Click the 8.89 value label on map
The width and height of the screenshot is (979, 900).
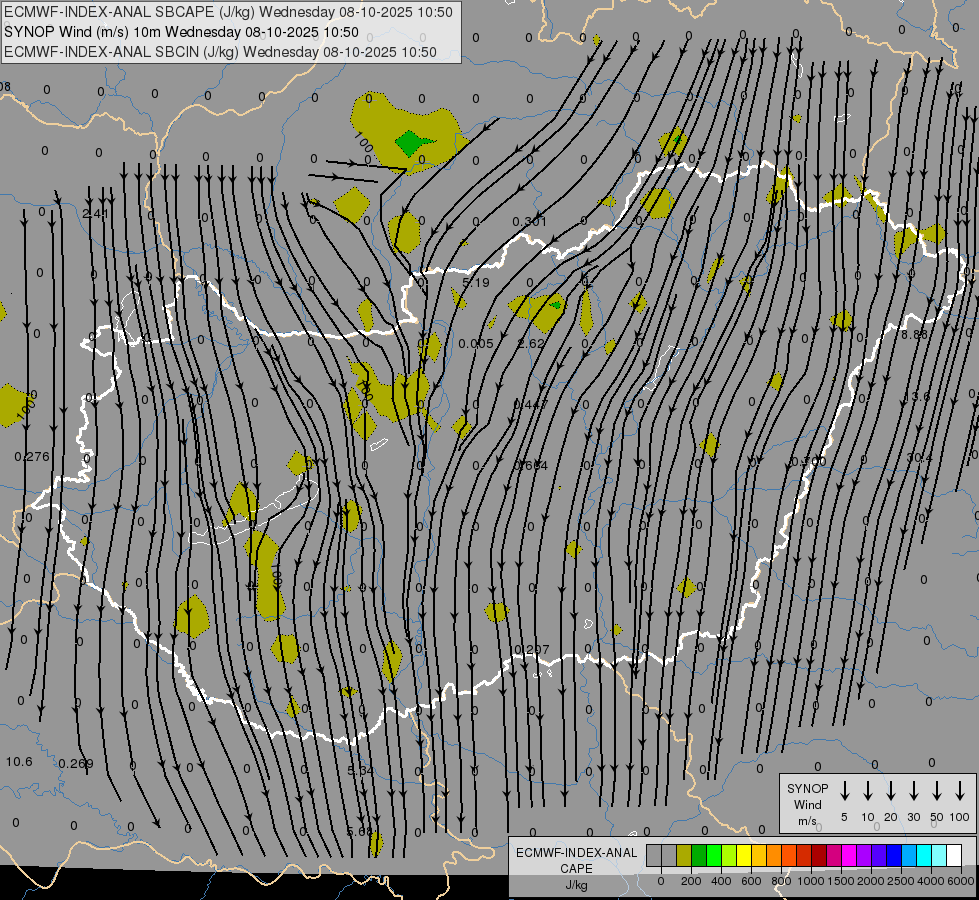[913, 334]
